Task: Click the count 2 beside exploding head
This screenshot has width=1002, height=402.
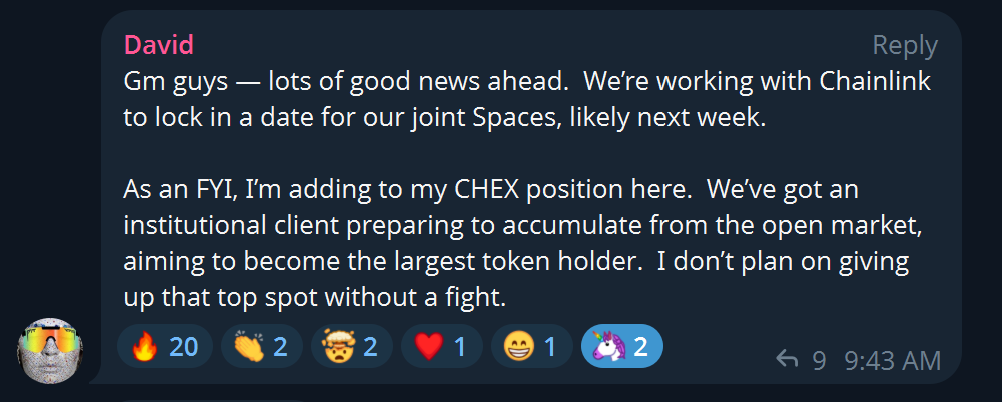Action: click(x=370, y=347)
